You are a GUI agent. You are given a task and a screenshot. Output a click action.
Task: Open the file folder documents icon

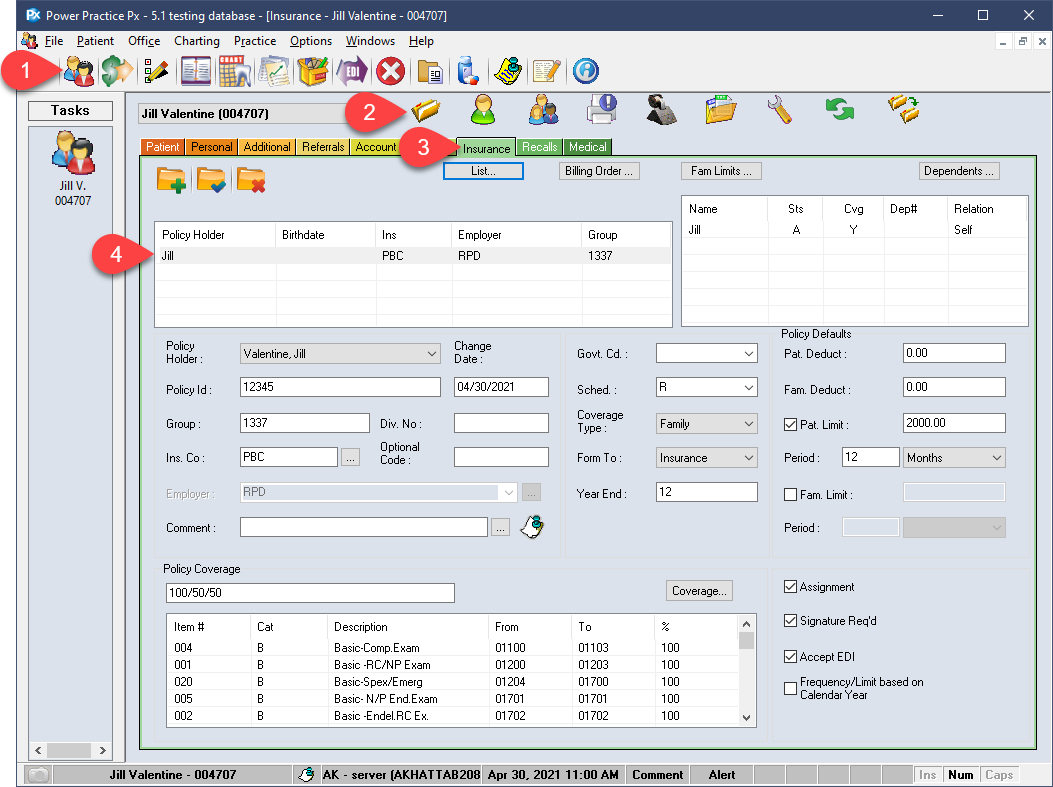[x=721, y=109]
